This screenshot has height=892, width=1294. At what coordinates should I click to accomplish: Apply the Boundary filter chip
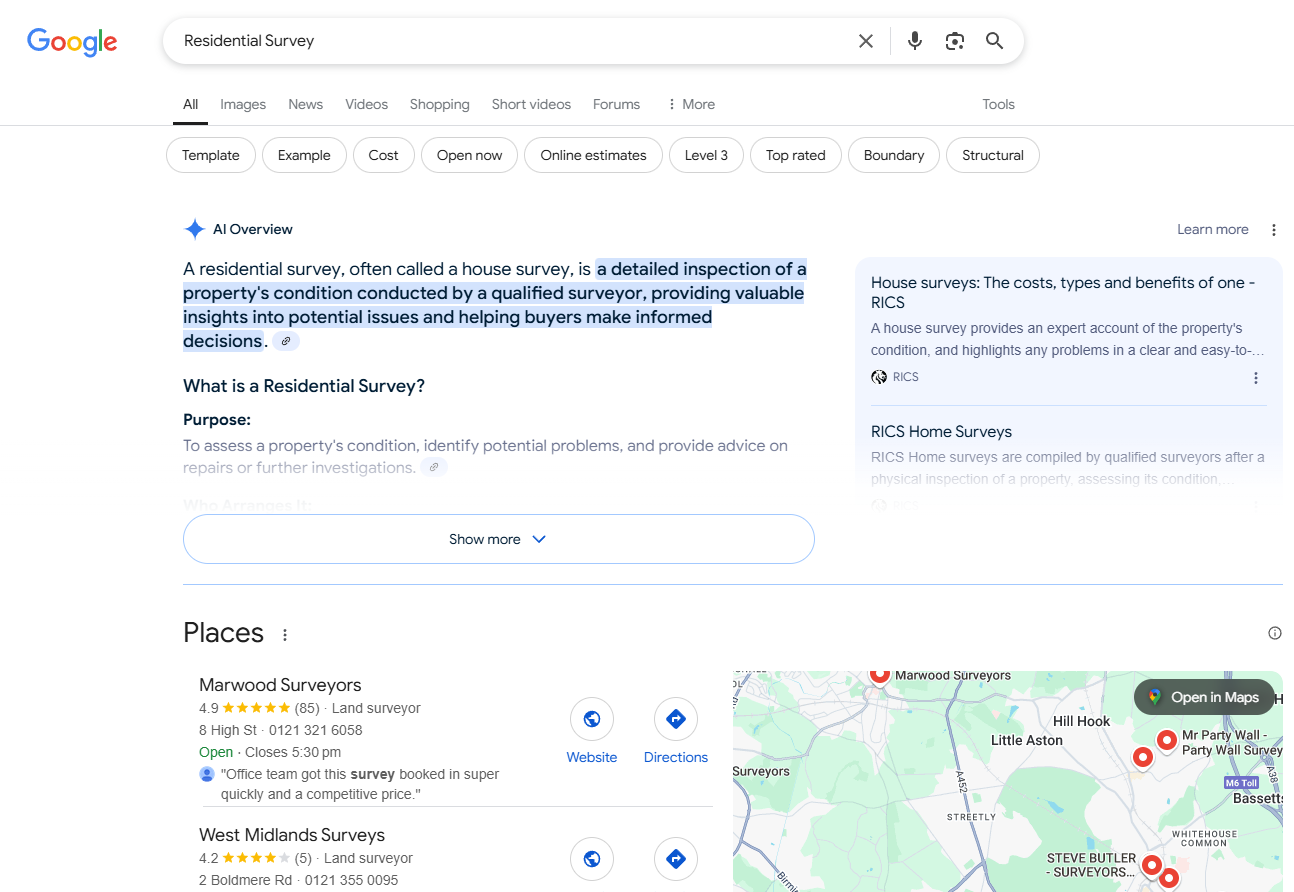[894, 155]
